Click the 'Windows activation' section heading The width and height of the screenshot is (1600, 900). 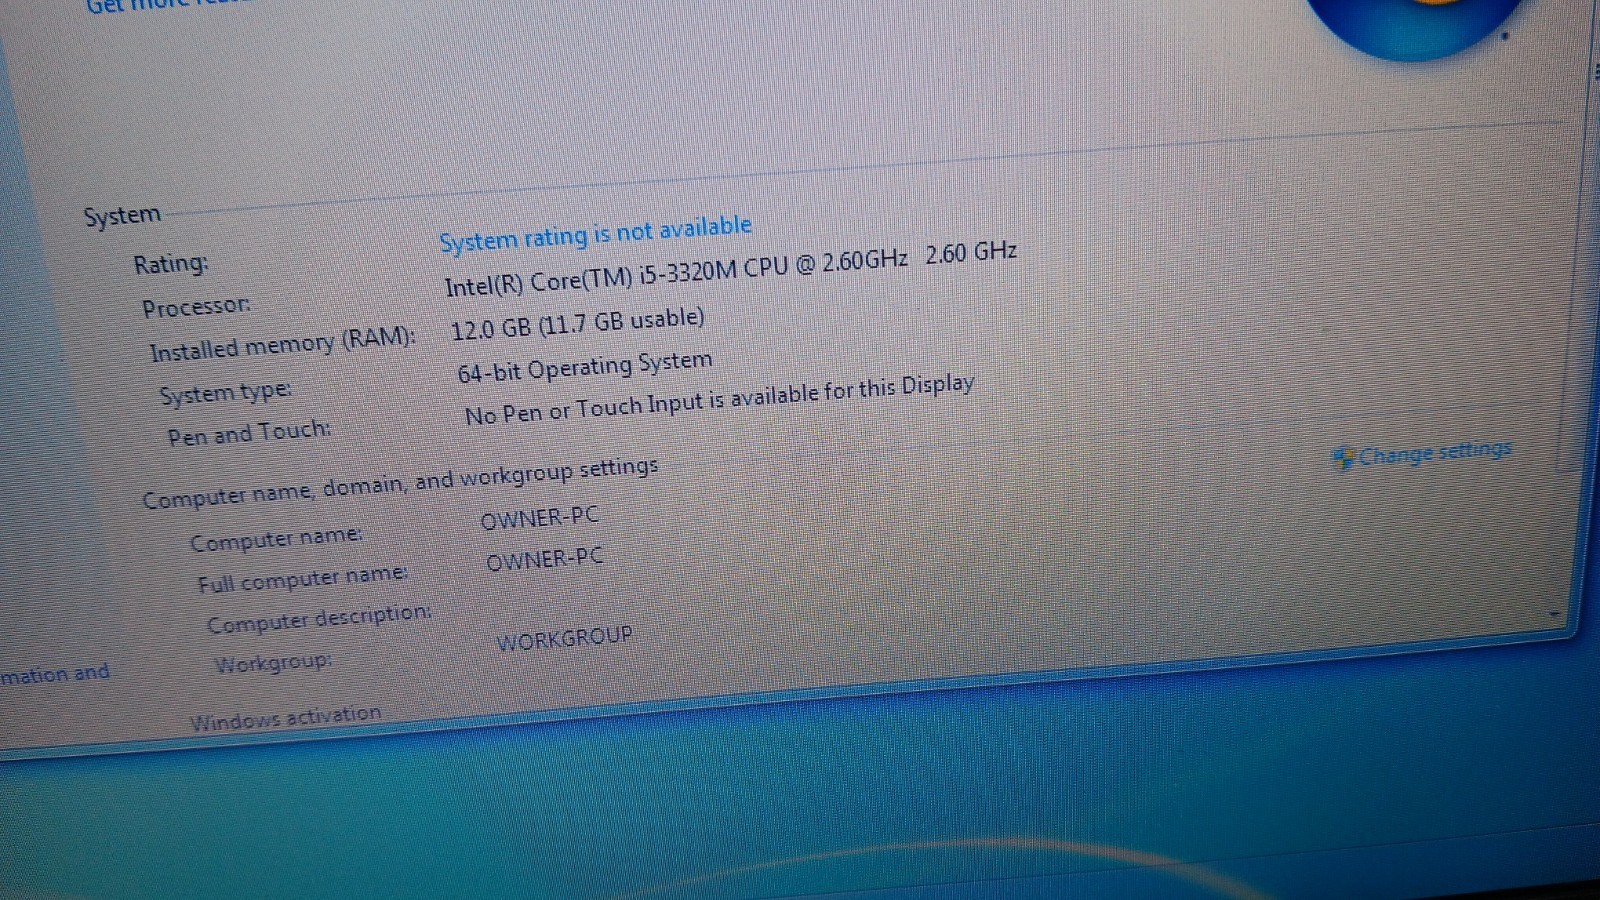coord(285,718)
